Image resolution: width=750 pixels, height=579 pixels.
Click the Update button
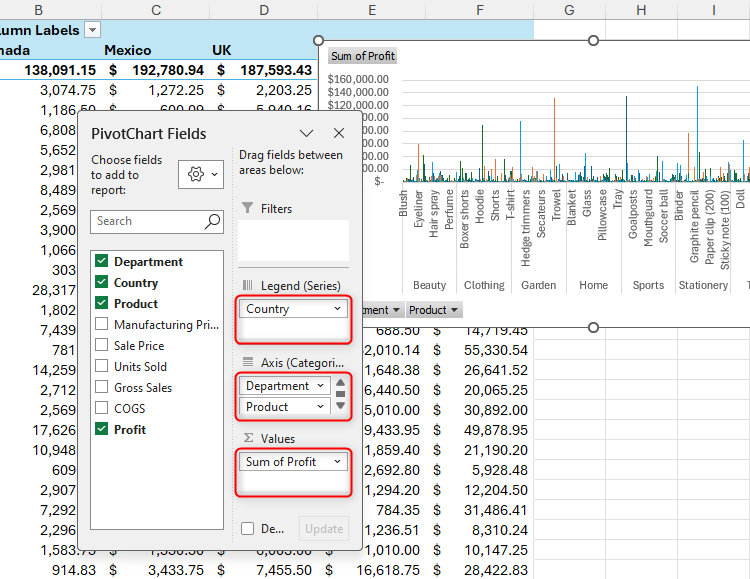click(324, 529)
